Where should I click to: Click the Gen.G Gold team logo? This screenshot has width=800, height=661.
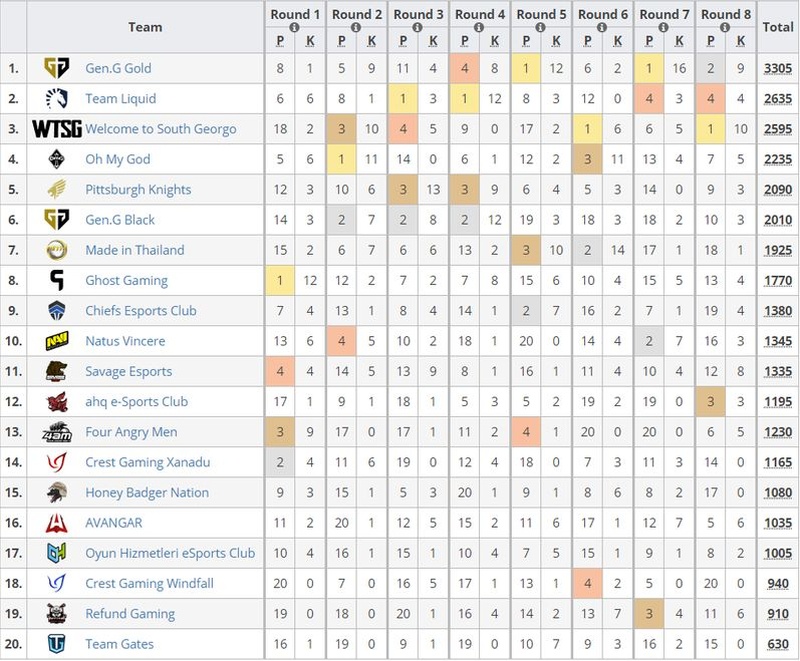tap(56, 68)
